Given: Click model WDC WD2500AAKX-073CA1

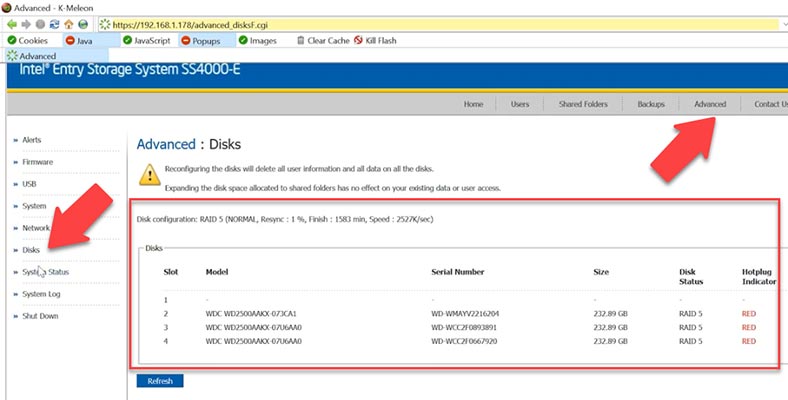Looking at the screenshot, I should (251, 314).
